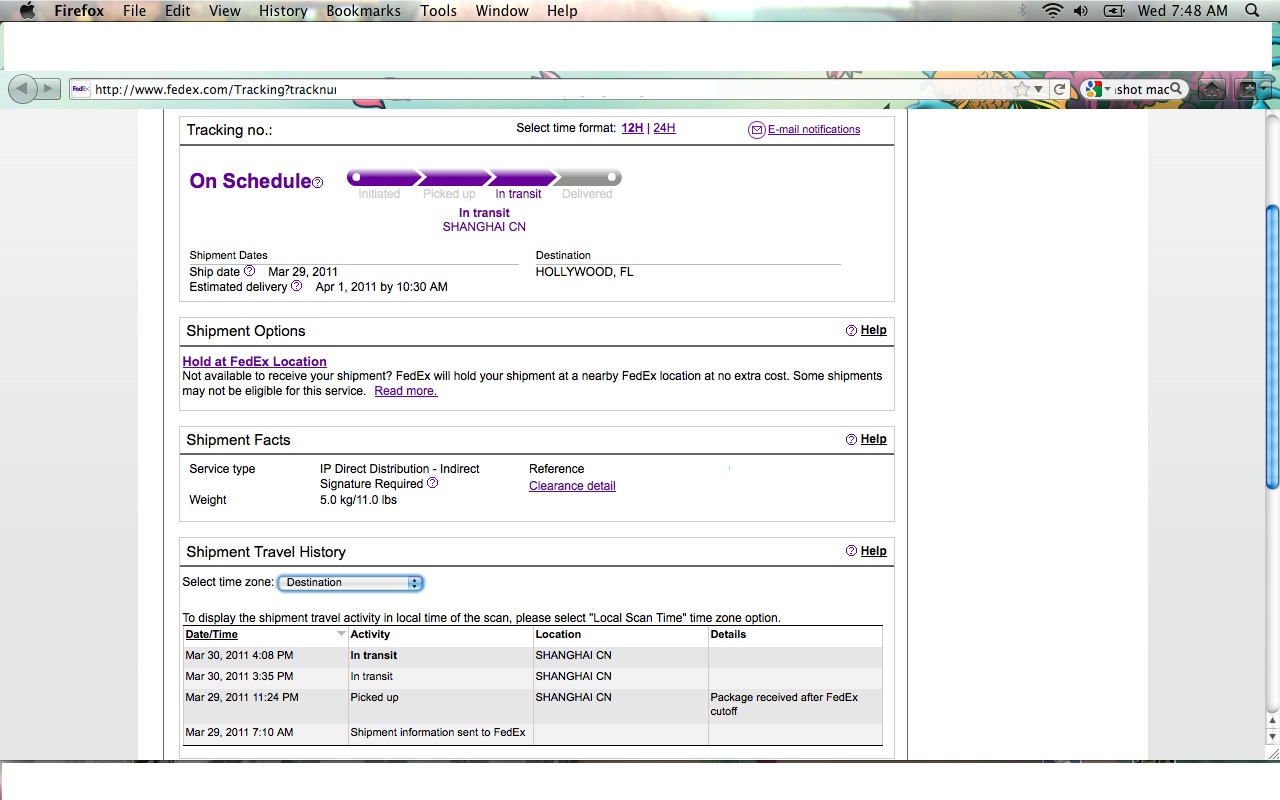
Task: Open Help link in Shipment Options section
Action: pos(873,330)
